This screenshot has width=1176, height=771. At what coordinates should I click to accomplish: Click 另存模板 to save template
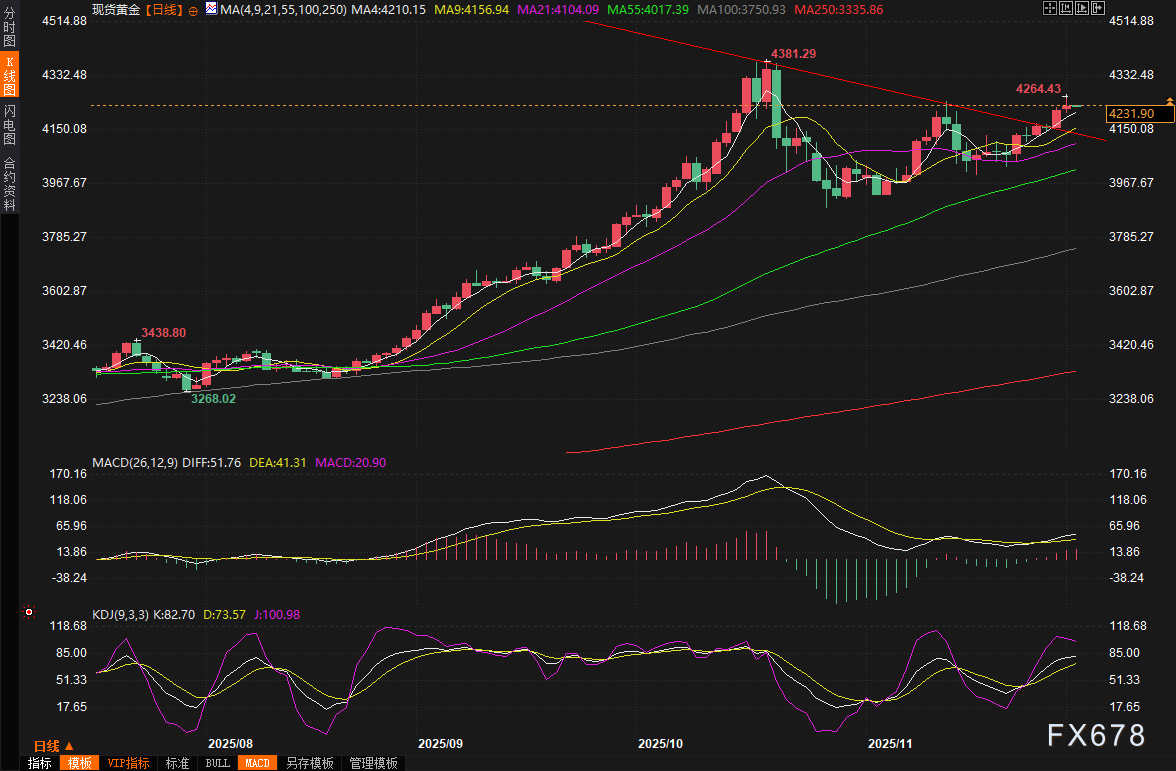click(x=309, y=763)
